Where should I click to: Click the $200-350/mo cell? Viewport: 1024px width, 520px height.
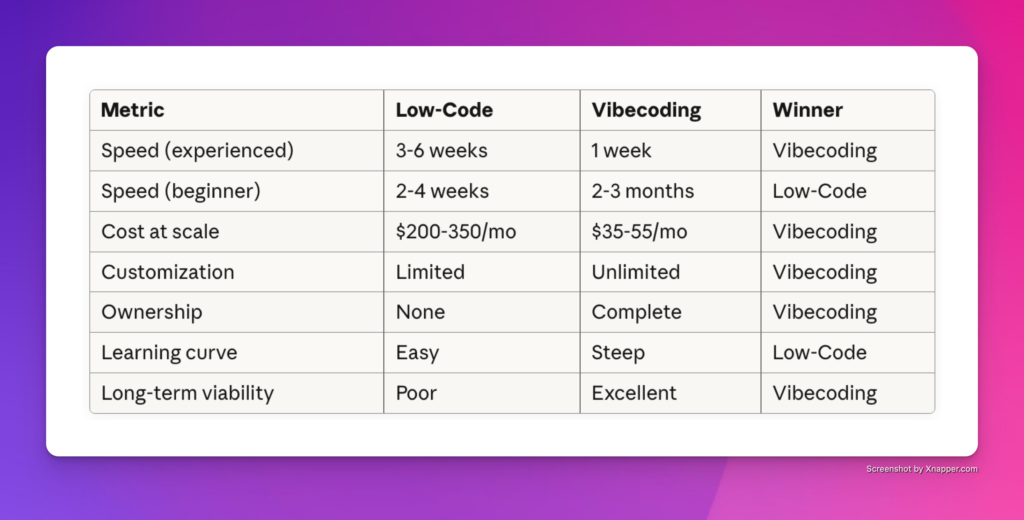456,232
